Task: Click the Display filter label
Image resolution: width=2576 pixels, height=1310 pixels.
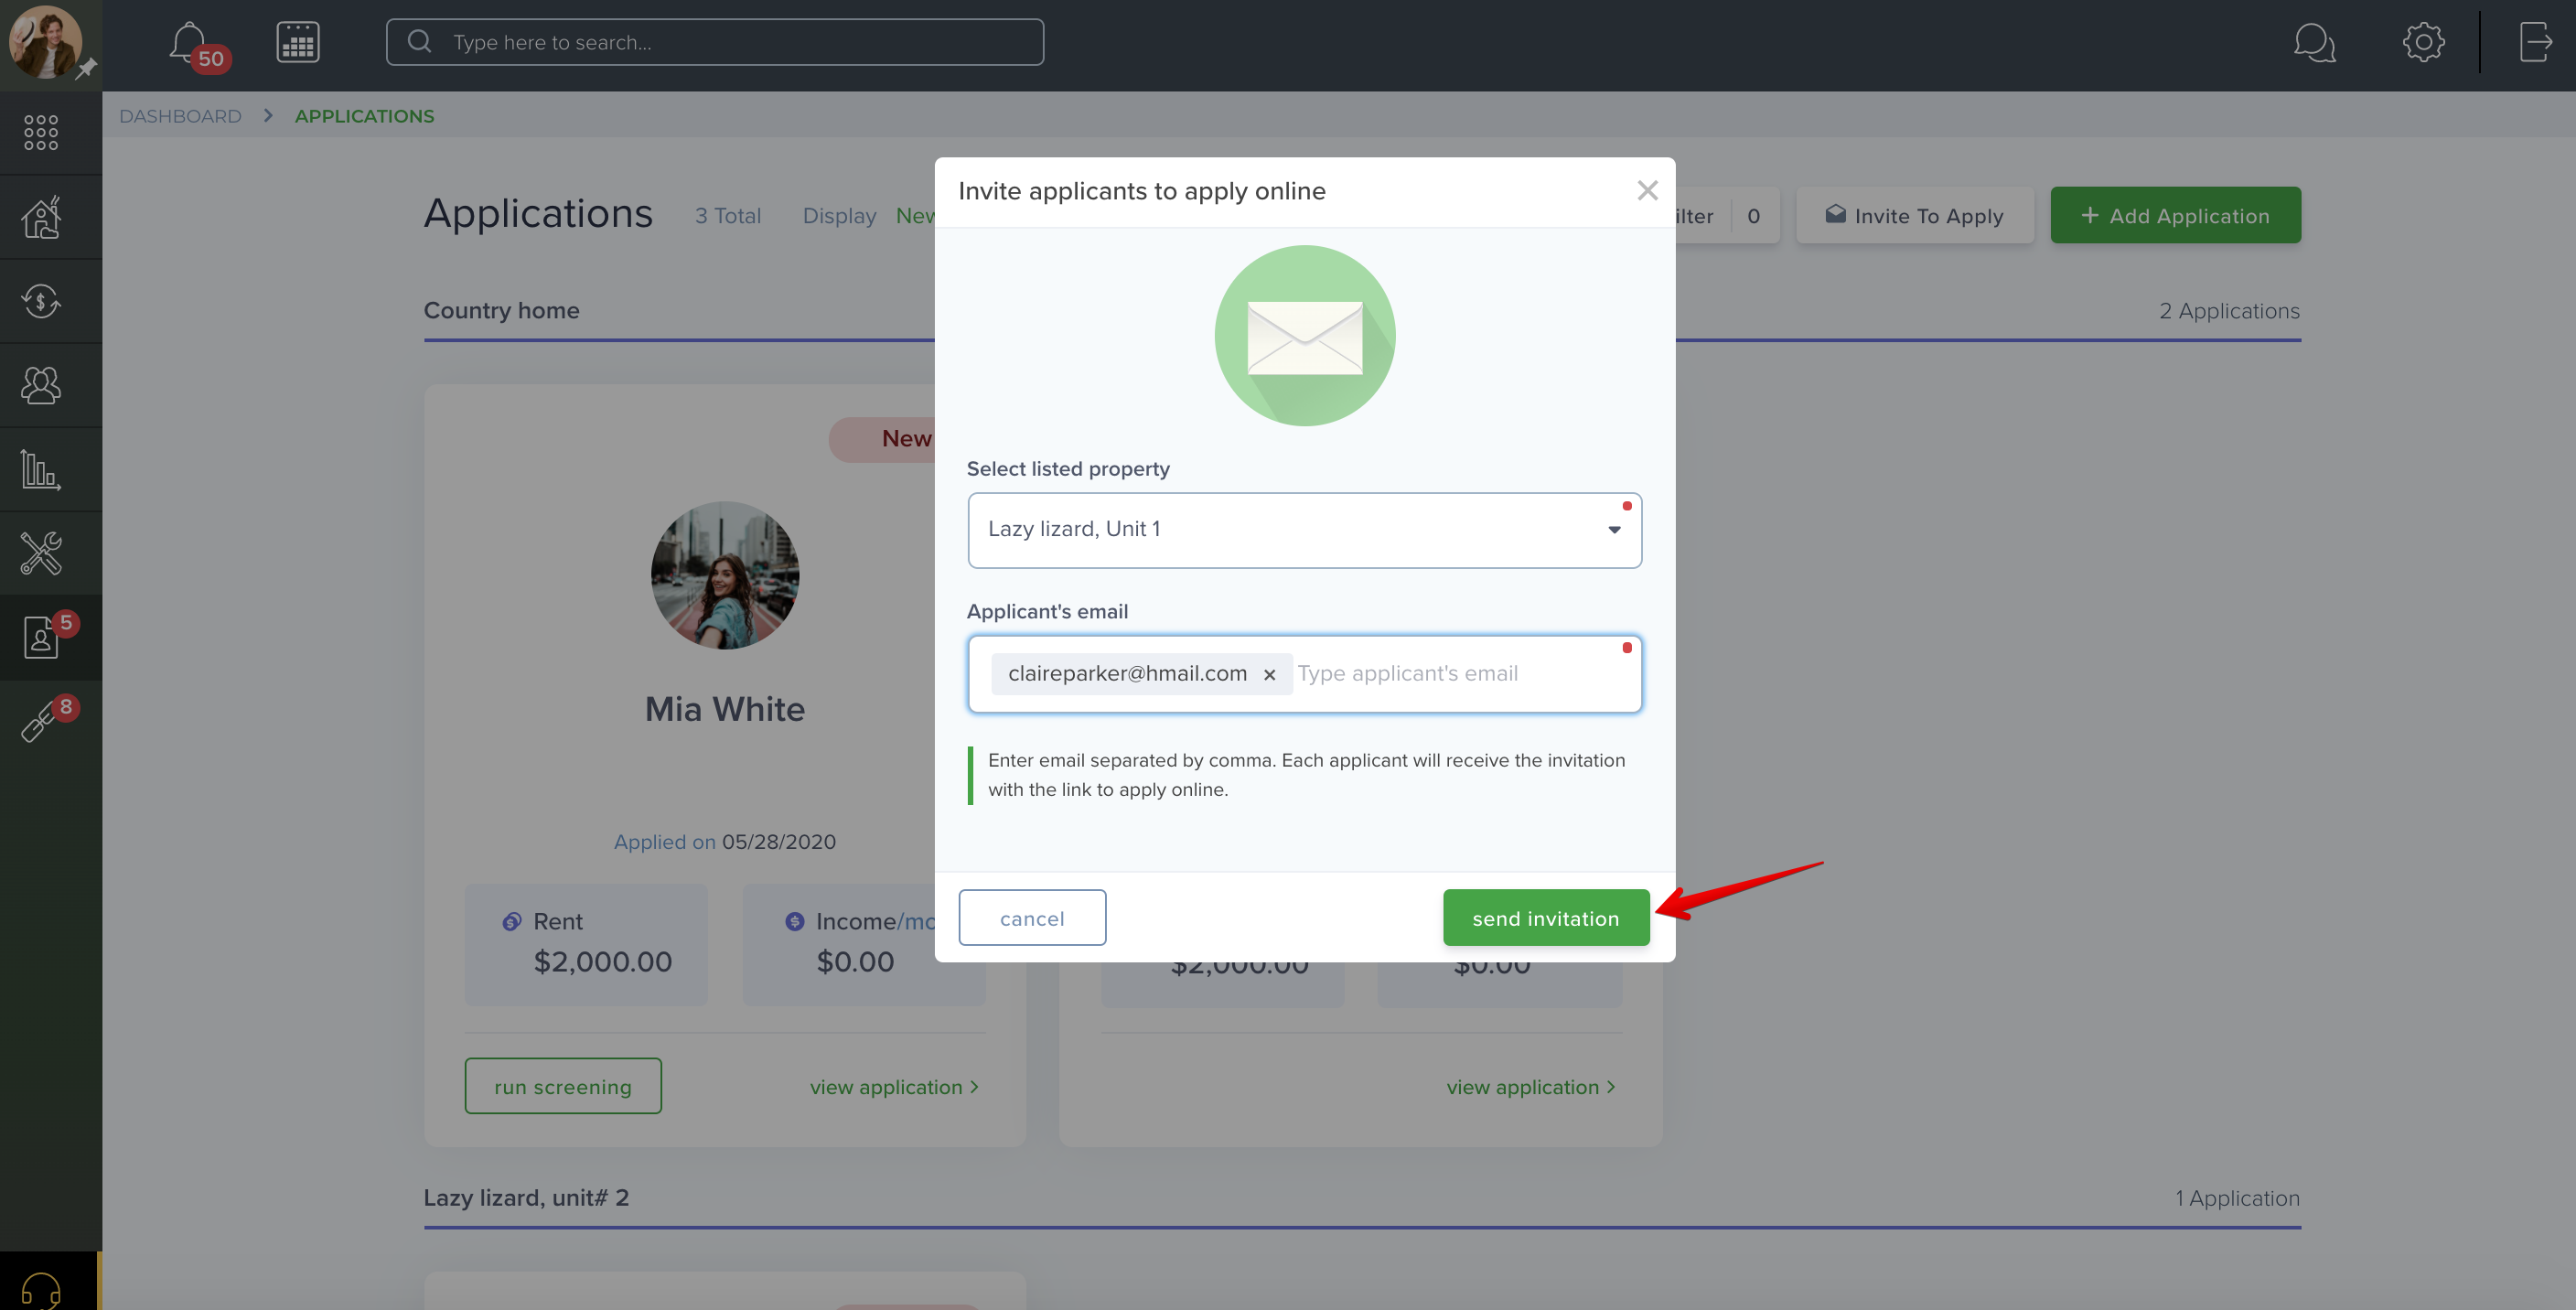Action: click(839, 216)
